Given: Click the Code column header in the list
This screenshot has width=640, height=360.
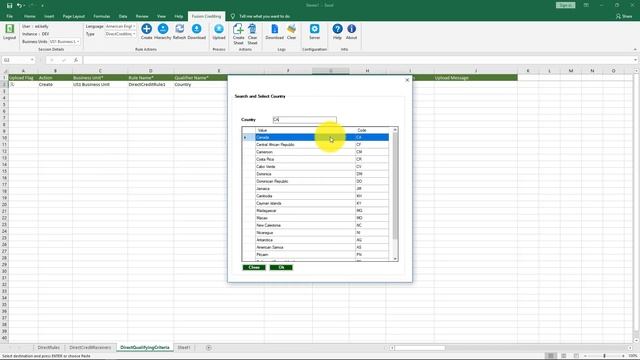Looking at the screenshot, I should click(372, 130).
